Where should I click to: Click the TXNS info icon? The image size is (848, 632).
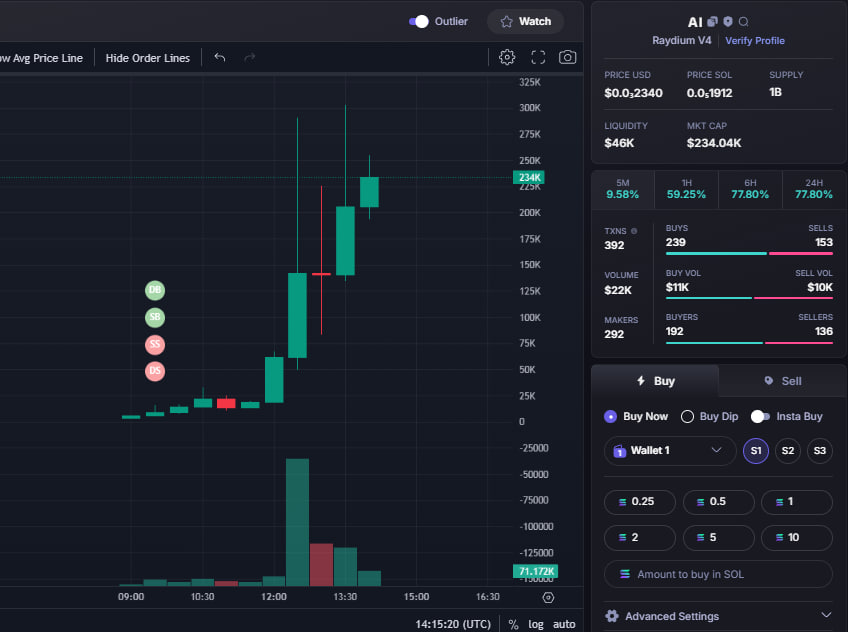(x=634, y=231)
